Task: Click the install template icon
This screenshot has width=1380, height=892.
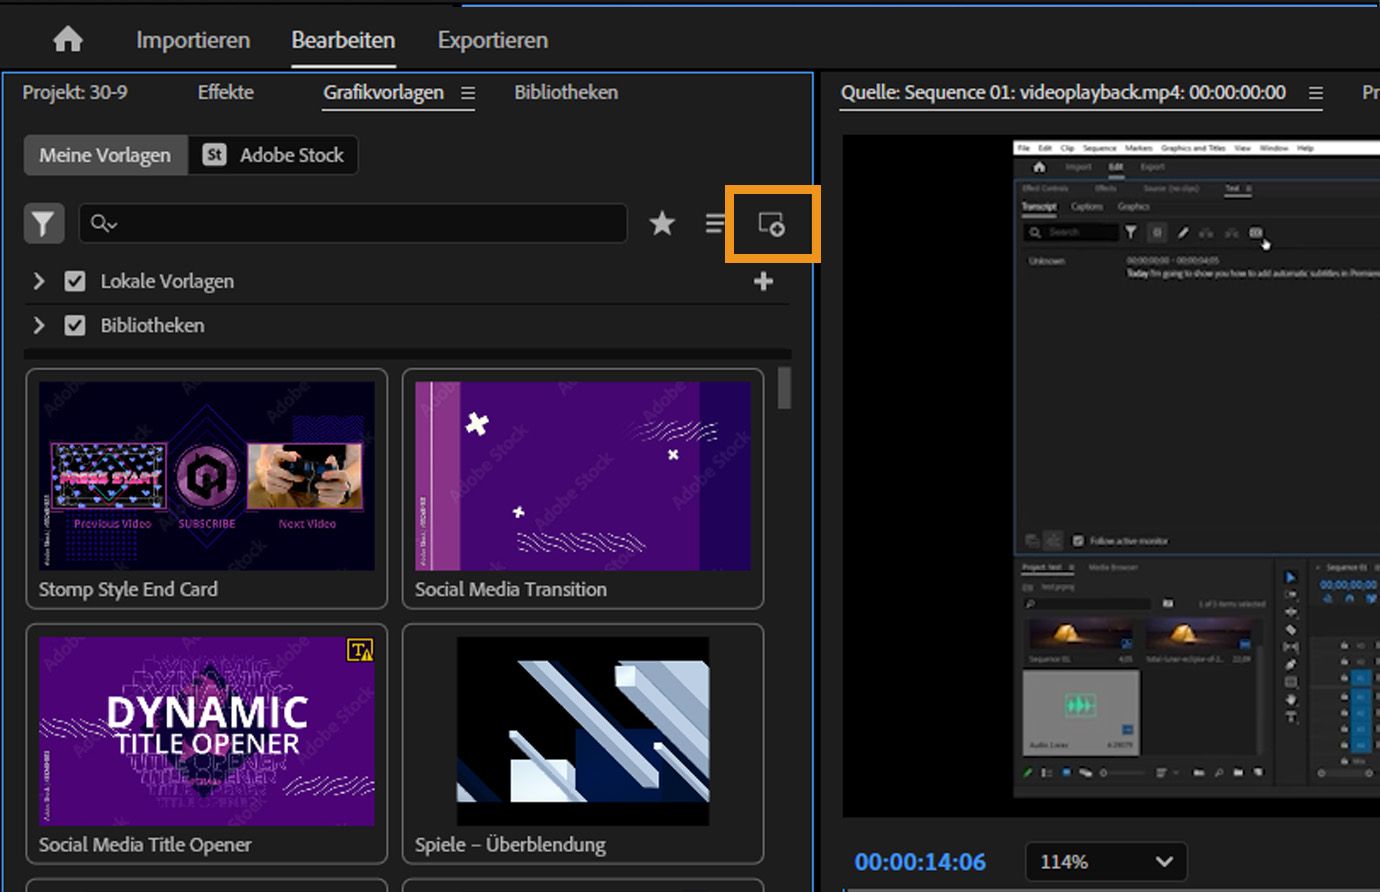Action: [771, 224]
